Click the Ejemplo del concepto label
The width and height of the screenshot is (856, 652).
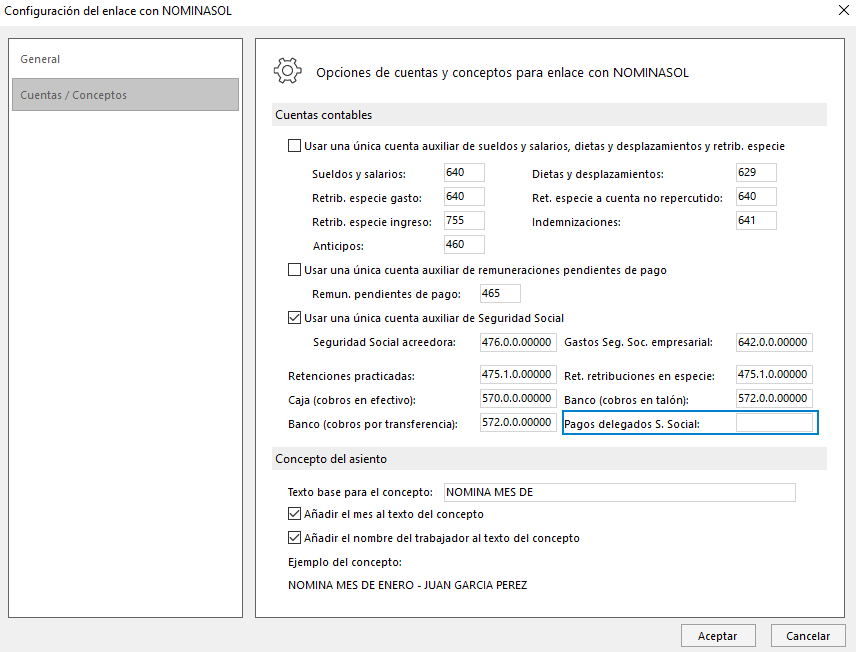[x=344, y=562]
